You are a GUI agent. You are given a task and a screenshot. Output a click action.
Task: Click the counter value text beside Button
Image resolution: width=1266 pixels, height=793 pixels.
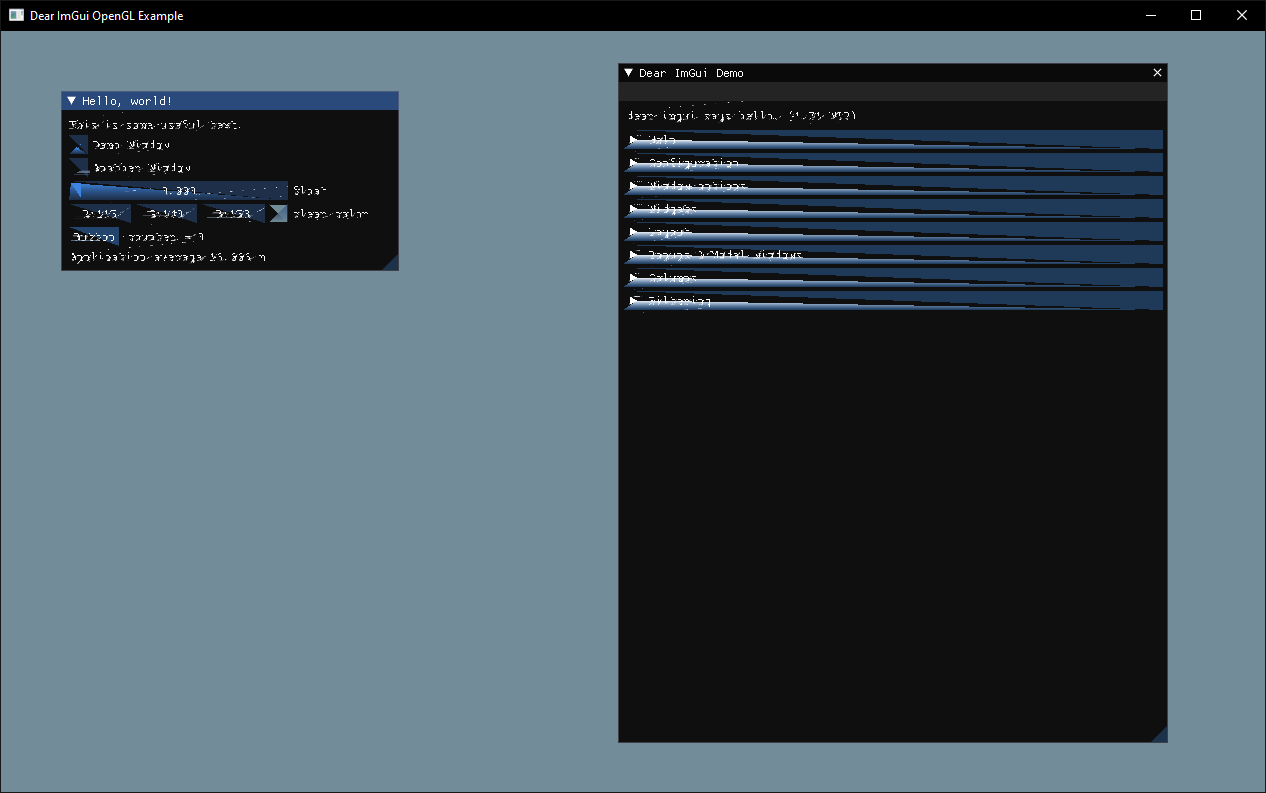[165, 237]
